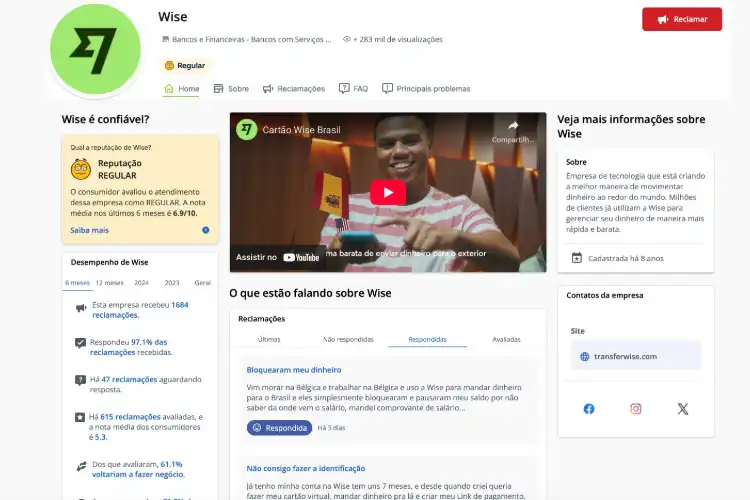This screenshot has width=750, height=500.
Task: Open the Principais problemas tab
Action: (426, 89)
